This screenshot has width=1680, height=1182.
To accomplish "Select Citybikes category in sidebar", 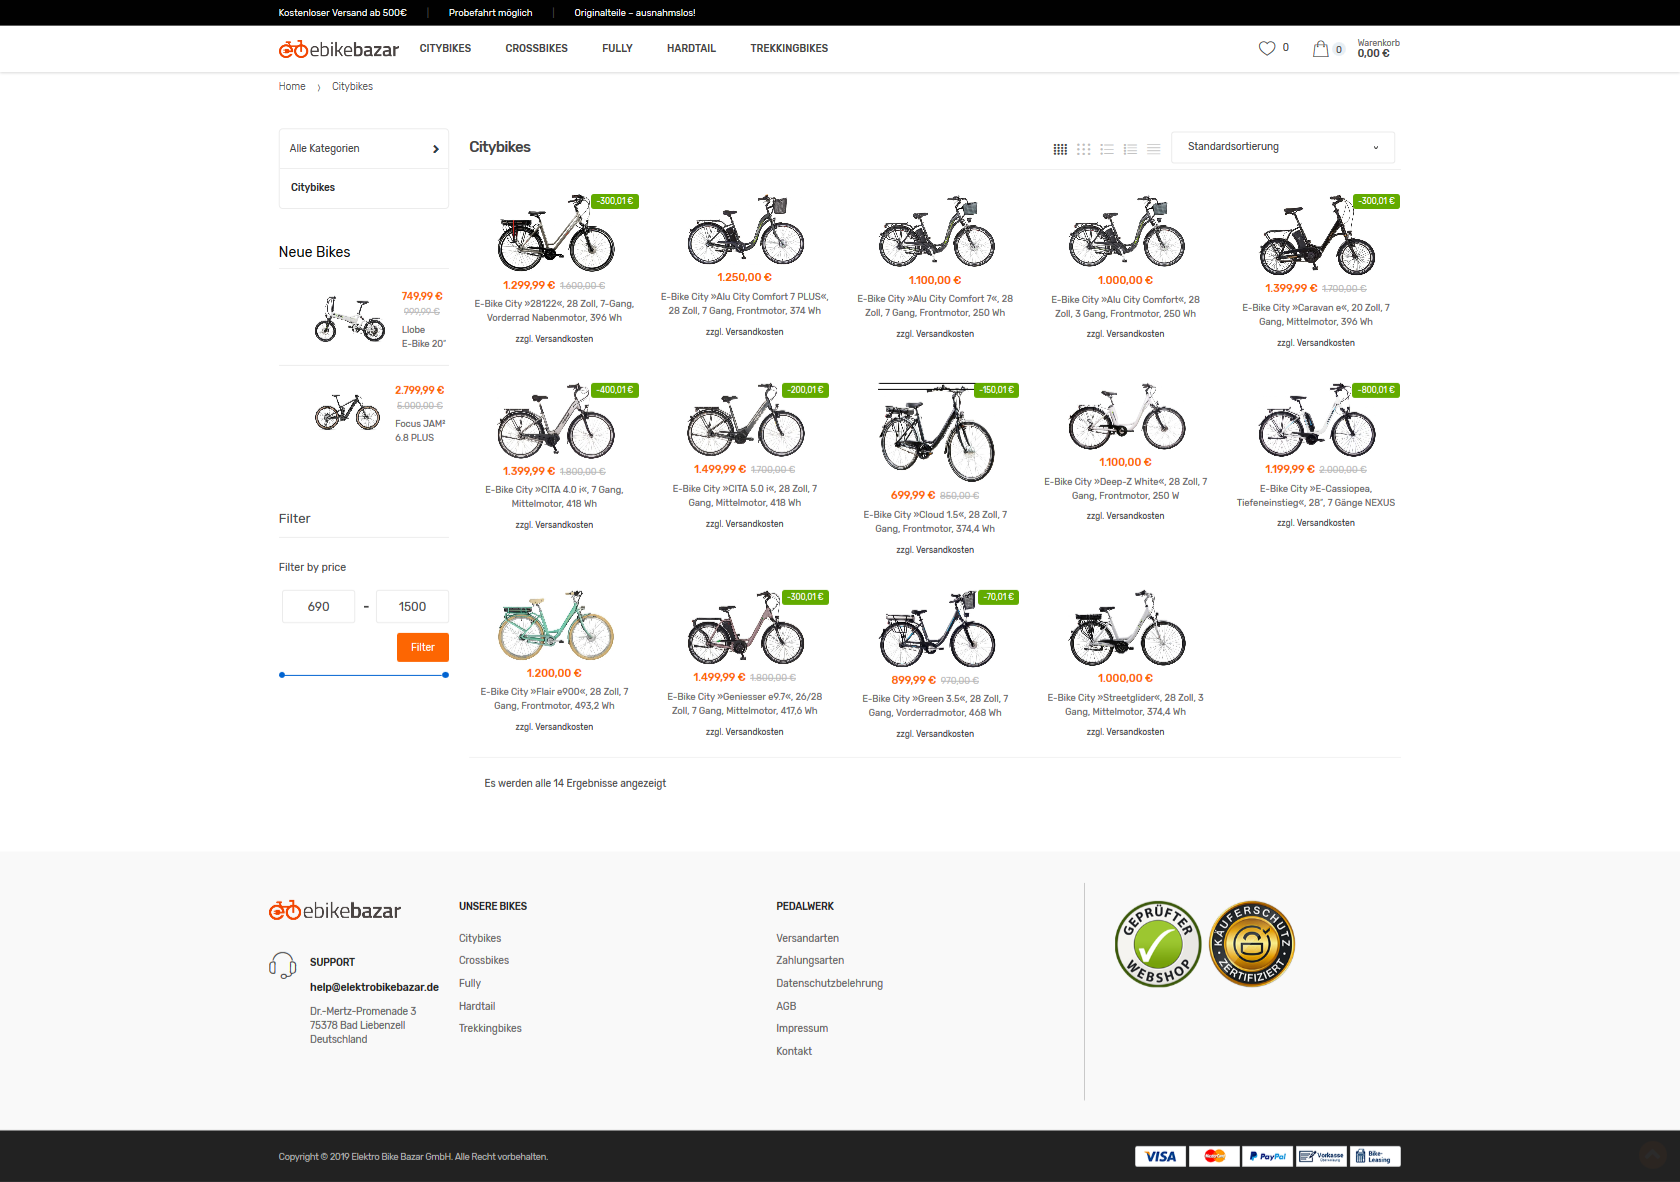I will pyautogui.click(x=313, y=188).
